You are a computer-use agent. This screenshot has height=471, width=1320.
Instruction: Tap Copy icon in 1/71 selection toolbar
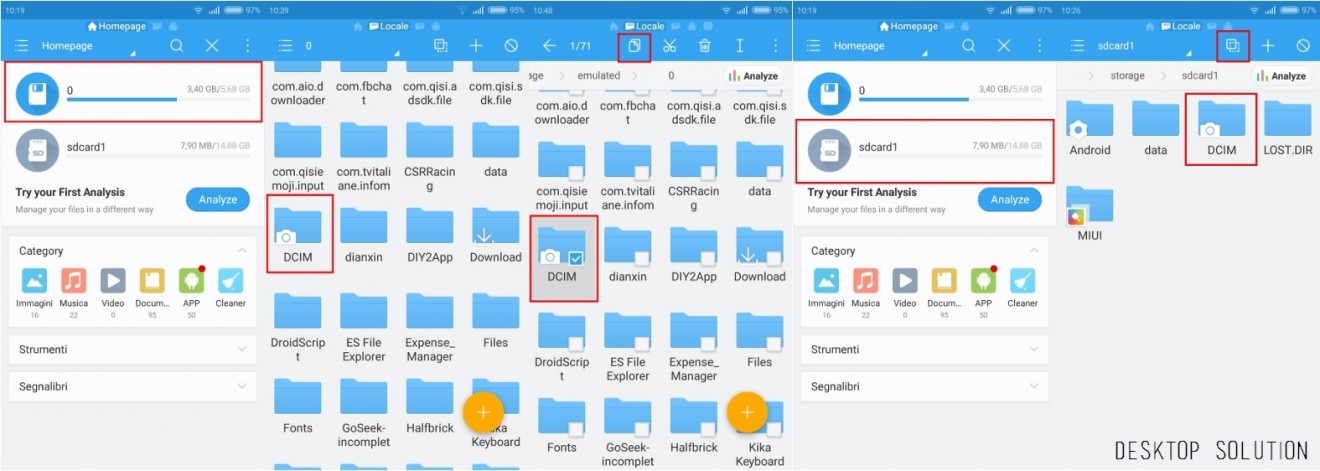[x=634, y=46]
